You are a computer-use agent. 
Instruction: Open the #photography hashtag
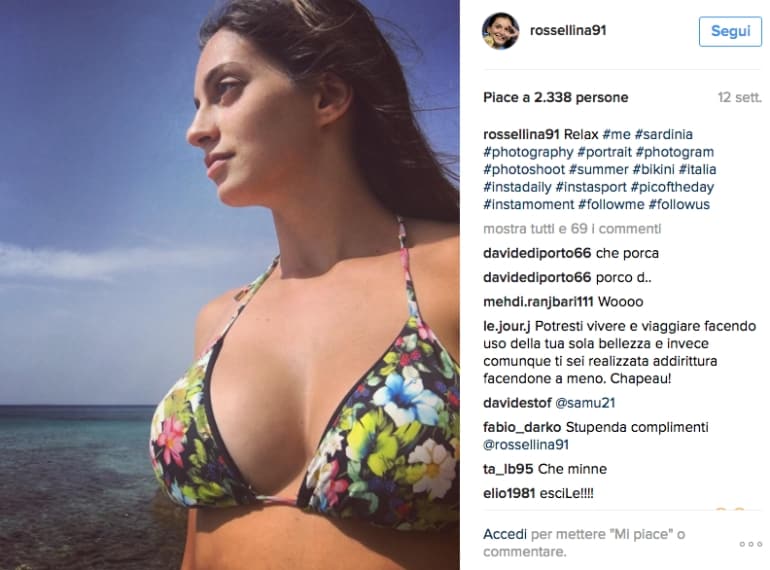528,152
